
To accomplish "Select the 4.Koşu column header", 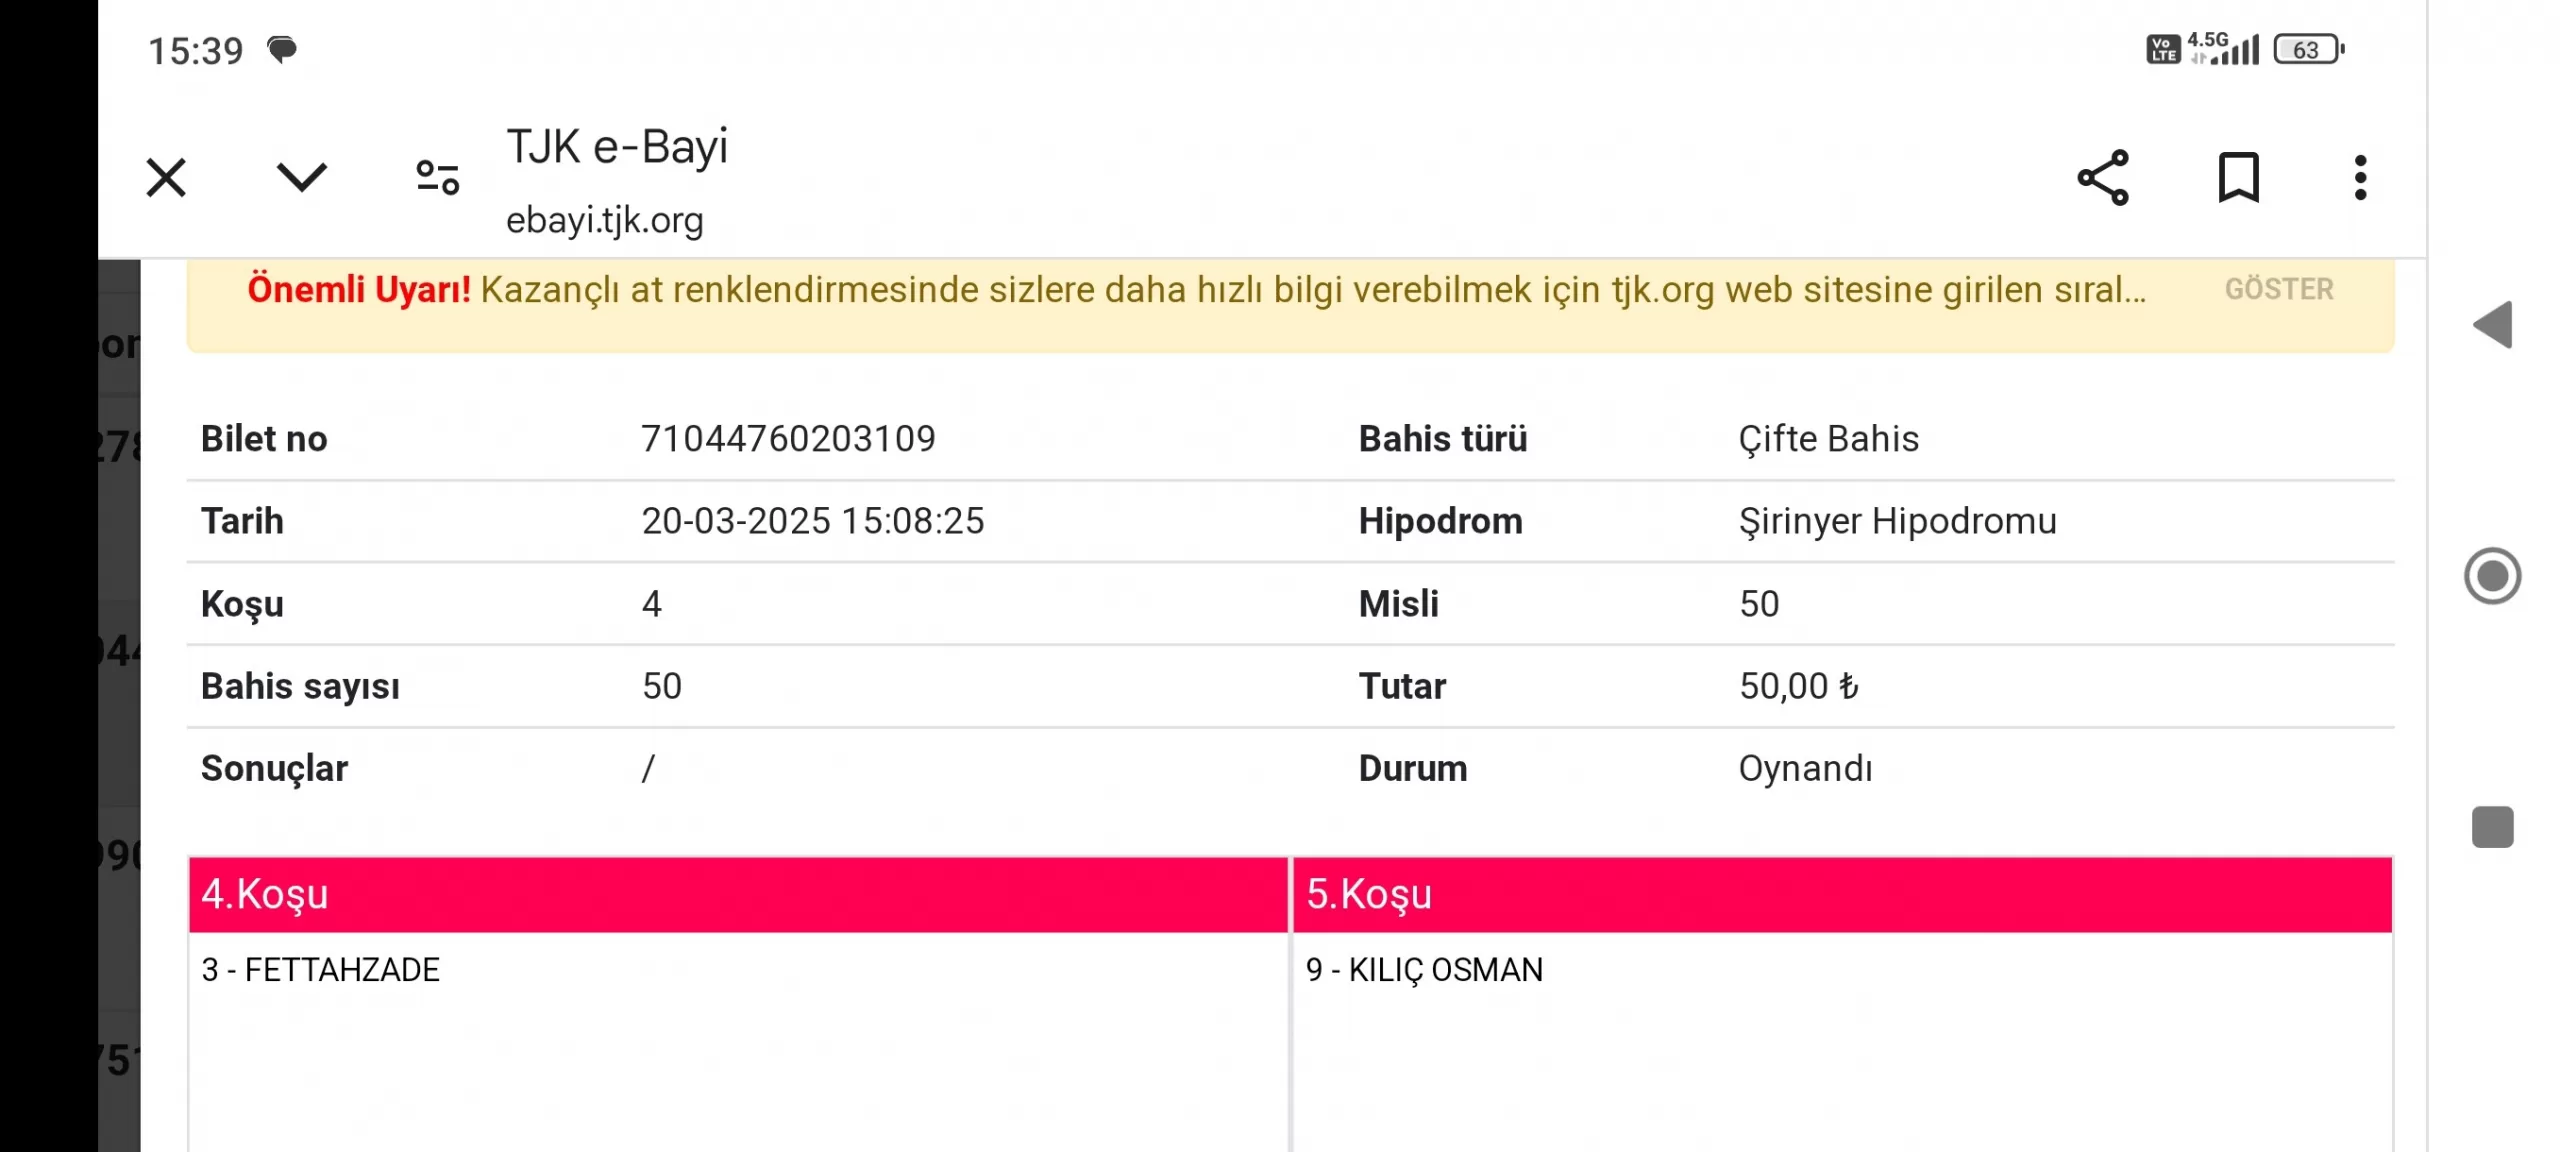I will tap(738, 894).
